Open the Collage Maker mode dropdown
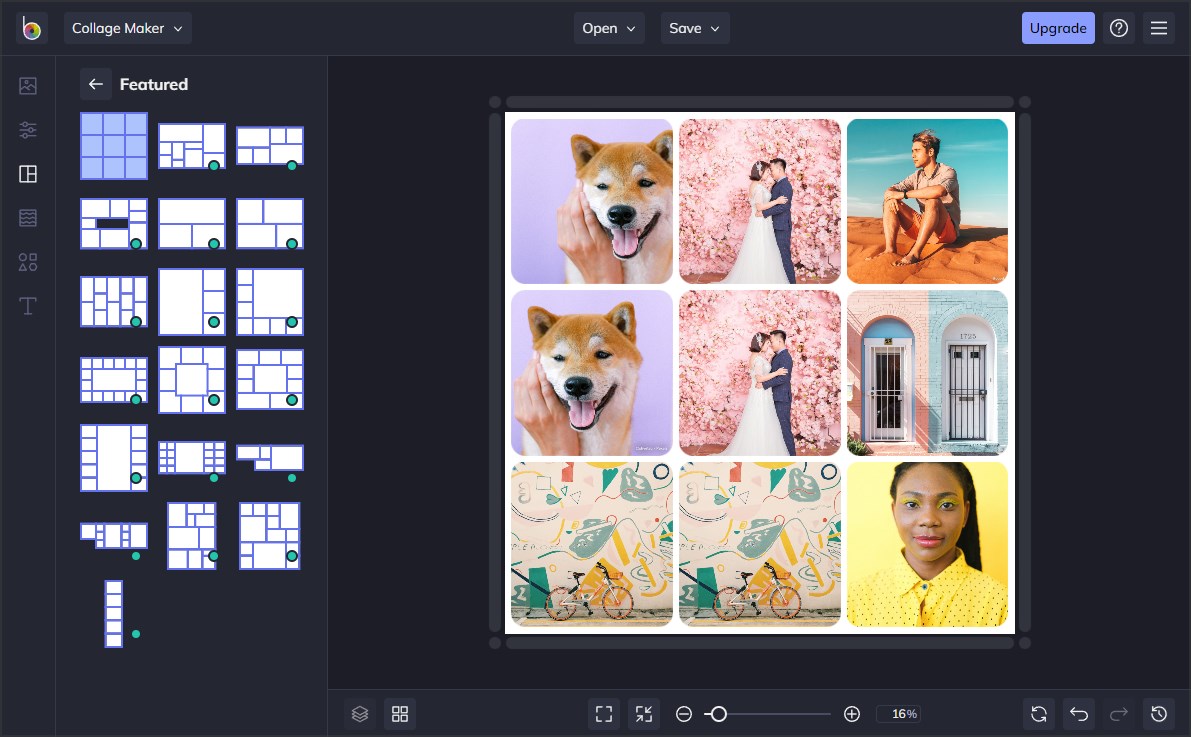This screenshot has height=737, width=1191. [127, 28]
